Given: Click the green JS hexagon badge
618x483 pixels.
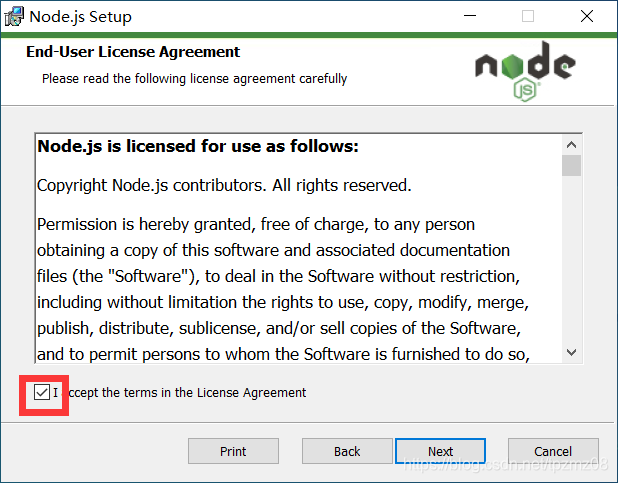Looking at the screenshot, I should (525, 90).
